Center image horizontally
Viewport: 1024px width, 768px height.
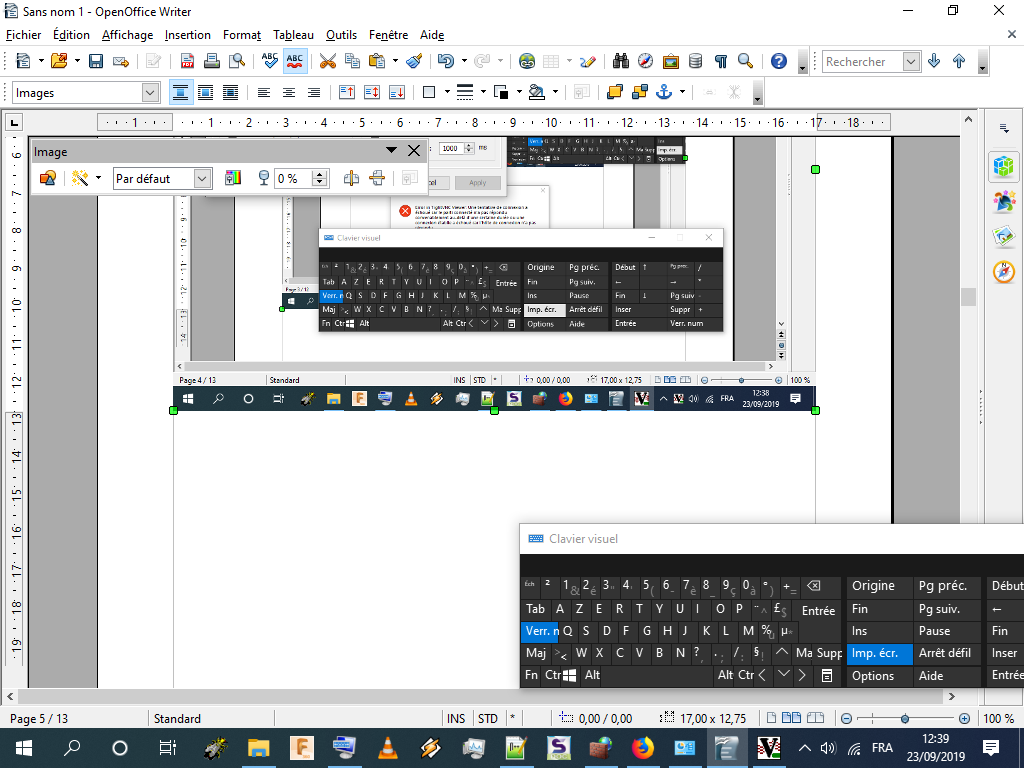[x=289, y=93]
